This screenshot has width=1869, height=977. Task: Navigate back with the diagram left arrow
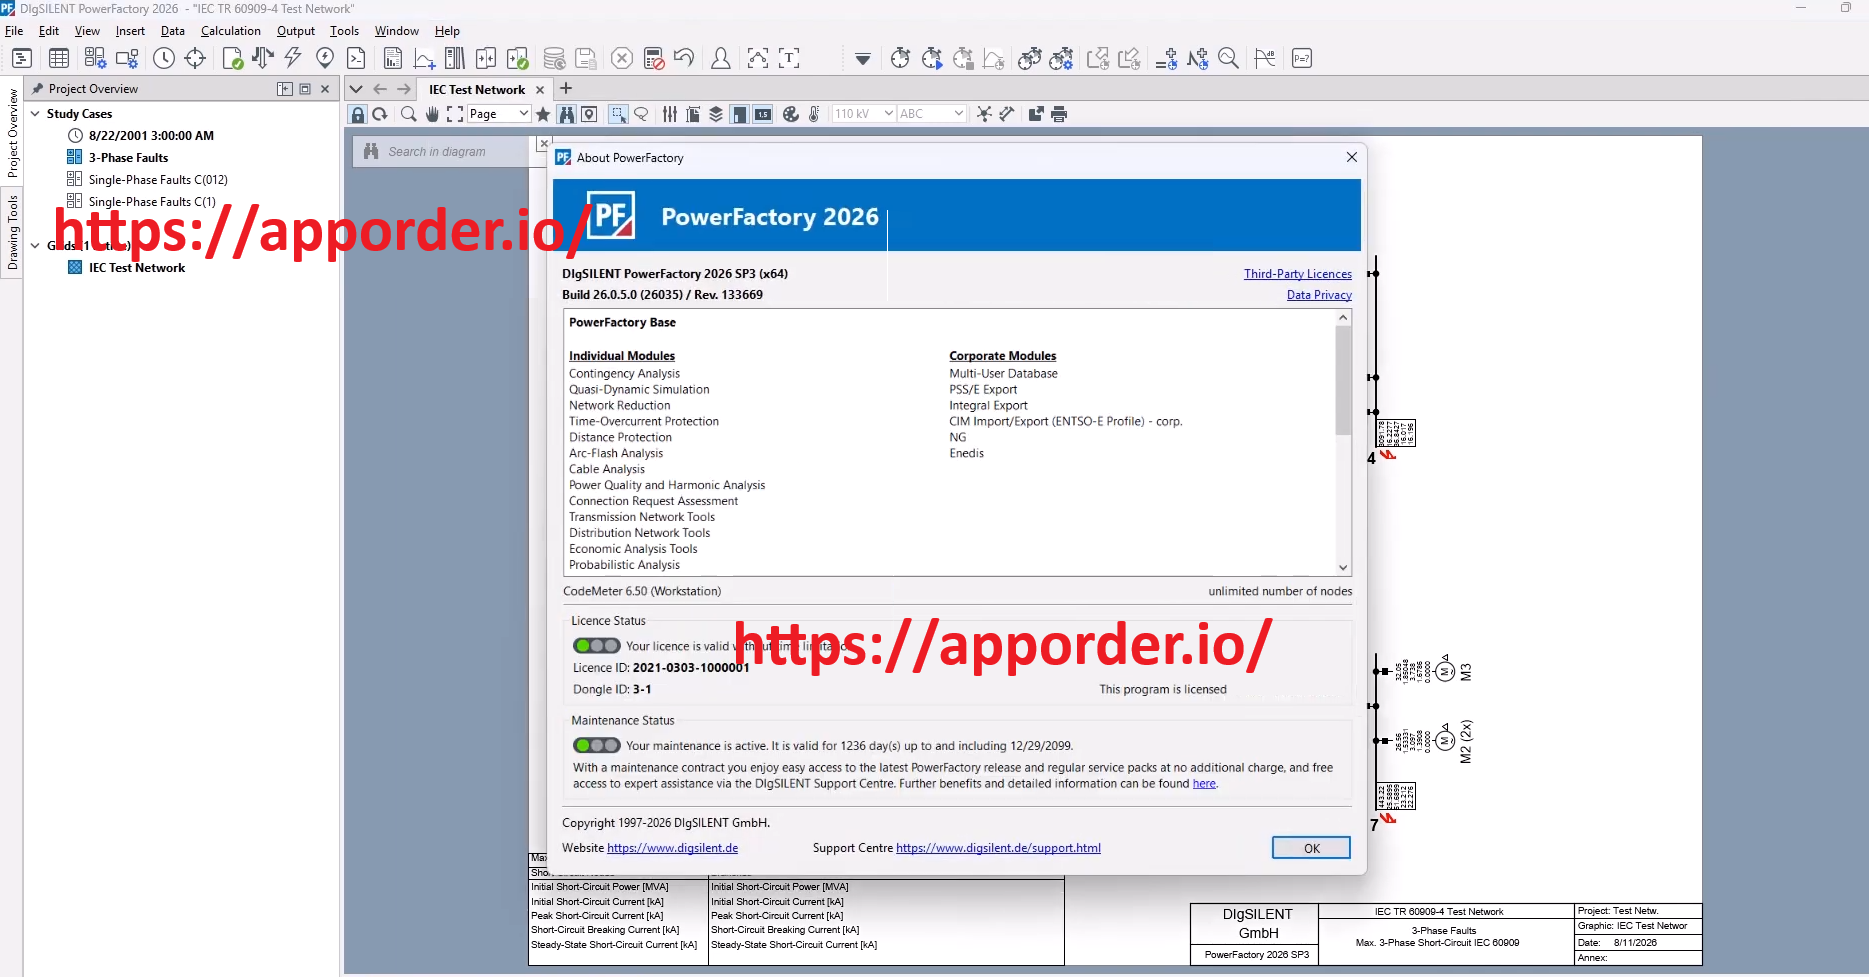pos(380,89)
